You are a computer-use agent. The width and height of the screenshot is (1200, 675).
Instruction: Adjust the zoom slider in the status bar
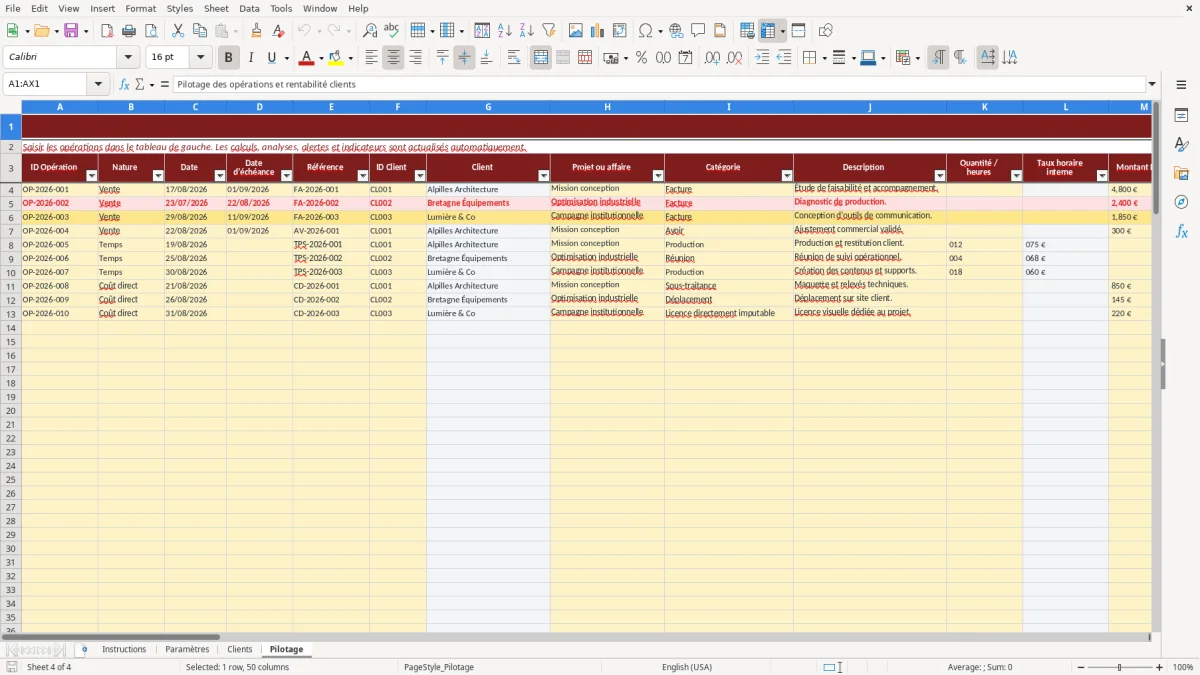1120,667
